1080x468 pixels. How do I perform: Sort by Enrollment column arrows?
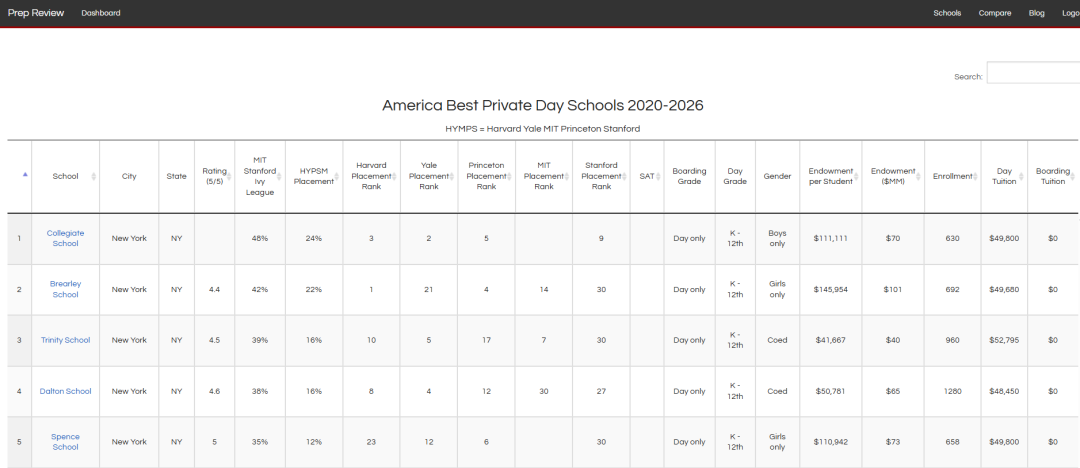click(975, 176)
